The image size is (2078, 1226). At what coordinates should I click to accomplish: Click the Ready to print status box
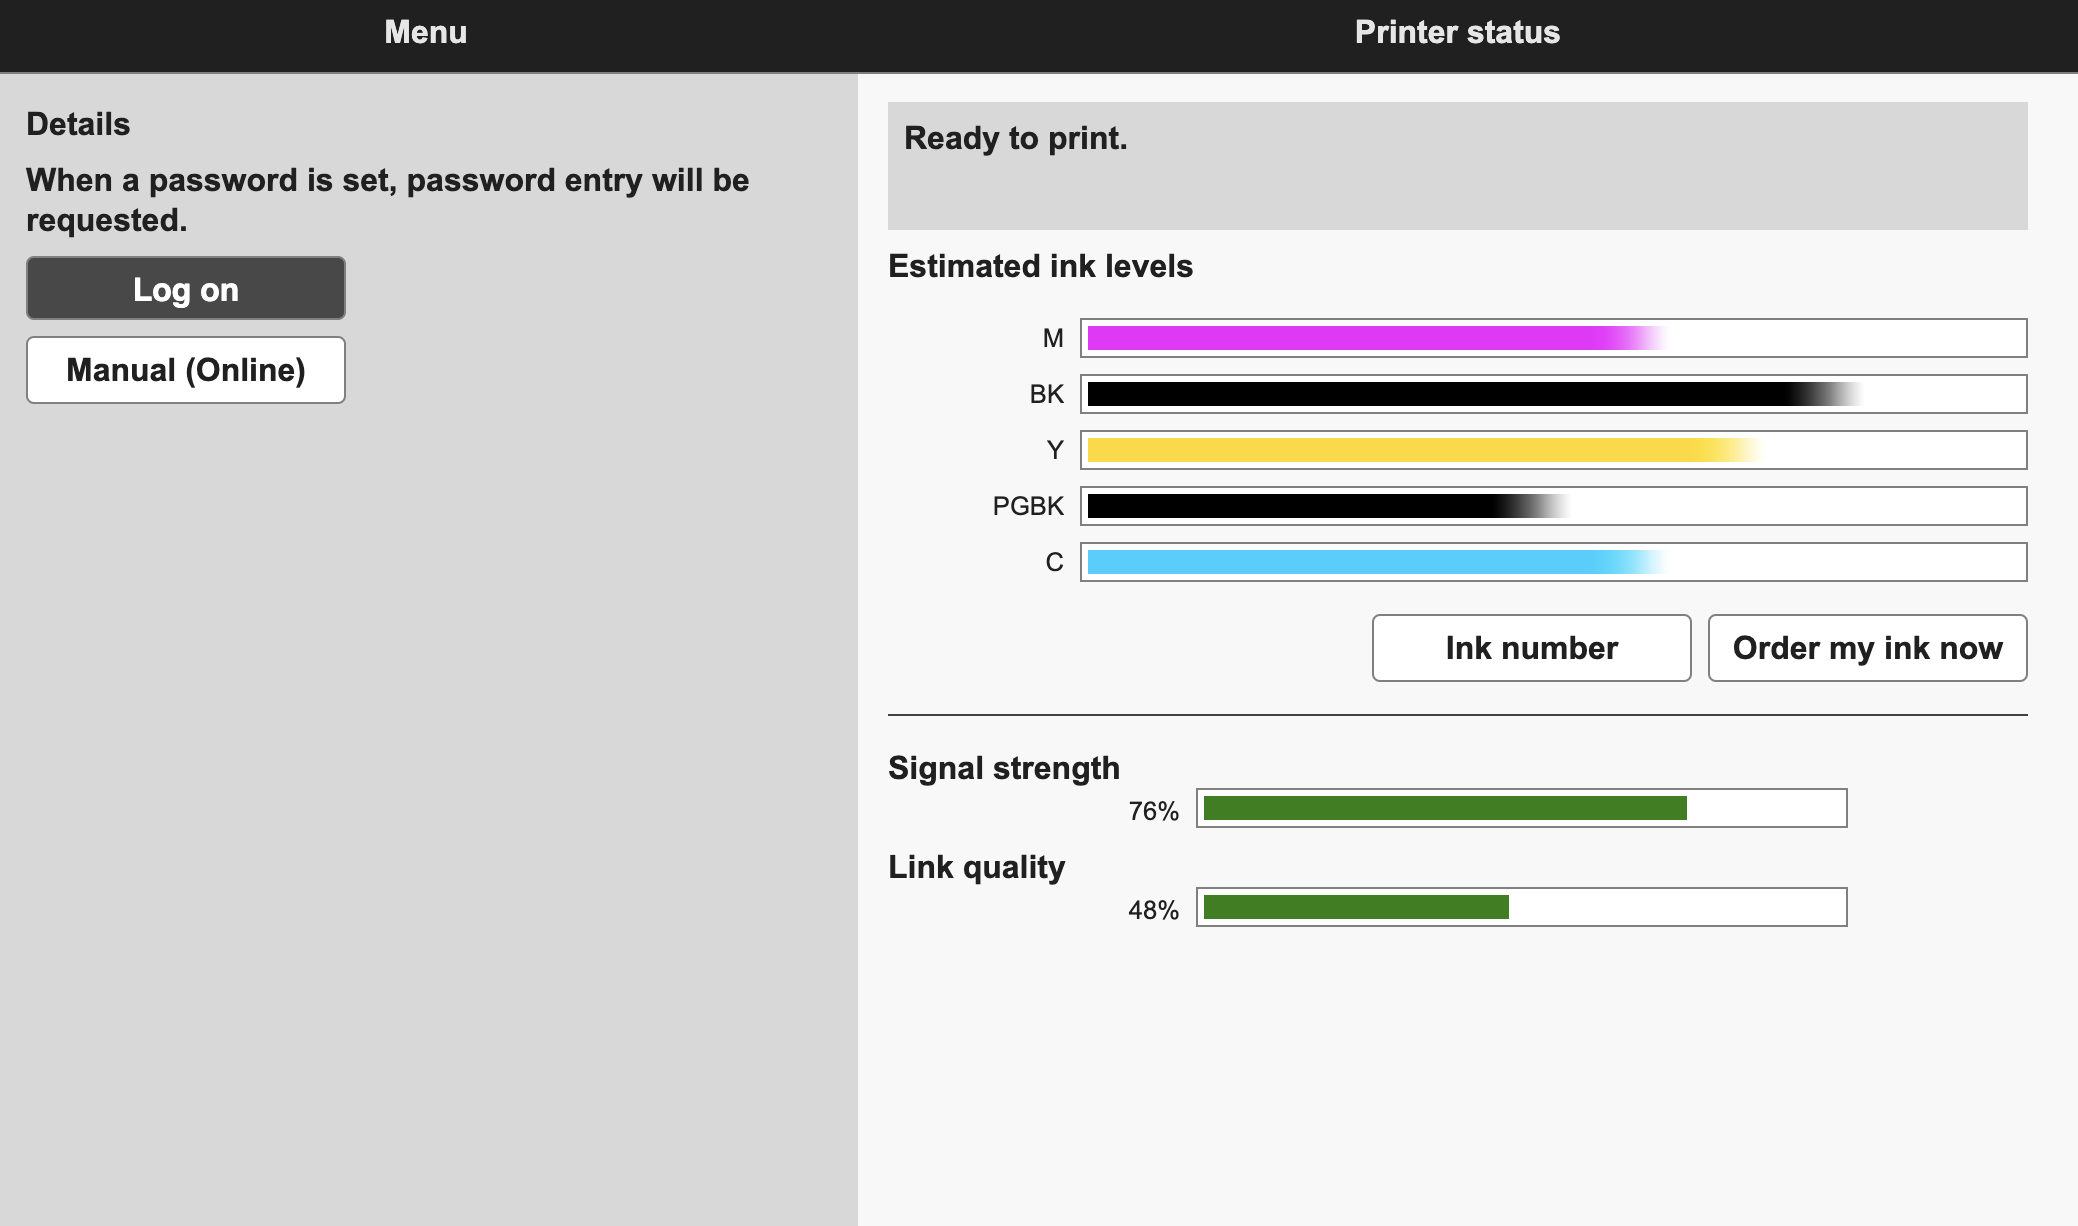pos(1457,166)
